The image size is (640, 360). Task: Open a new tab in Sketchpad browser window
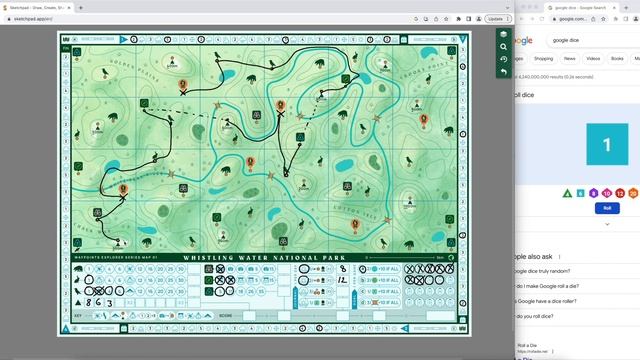81,8
